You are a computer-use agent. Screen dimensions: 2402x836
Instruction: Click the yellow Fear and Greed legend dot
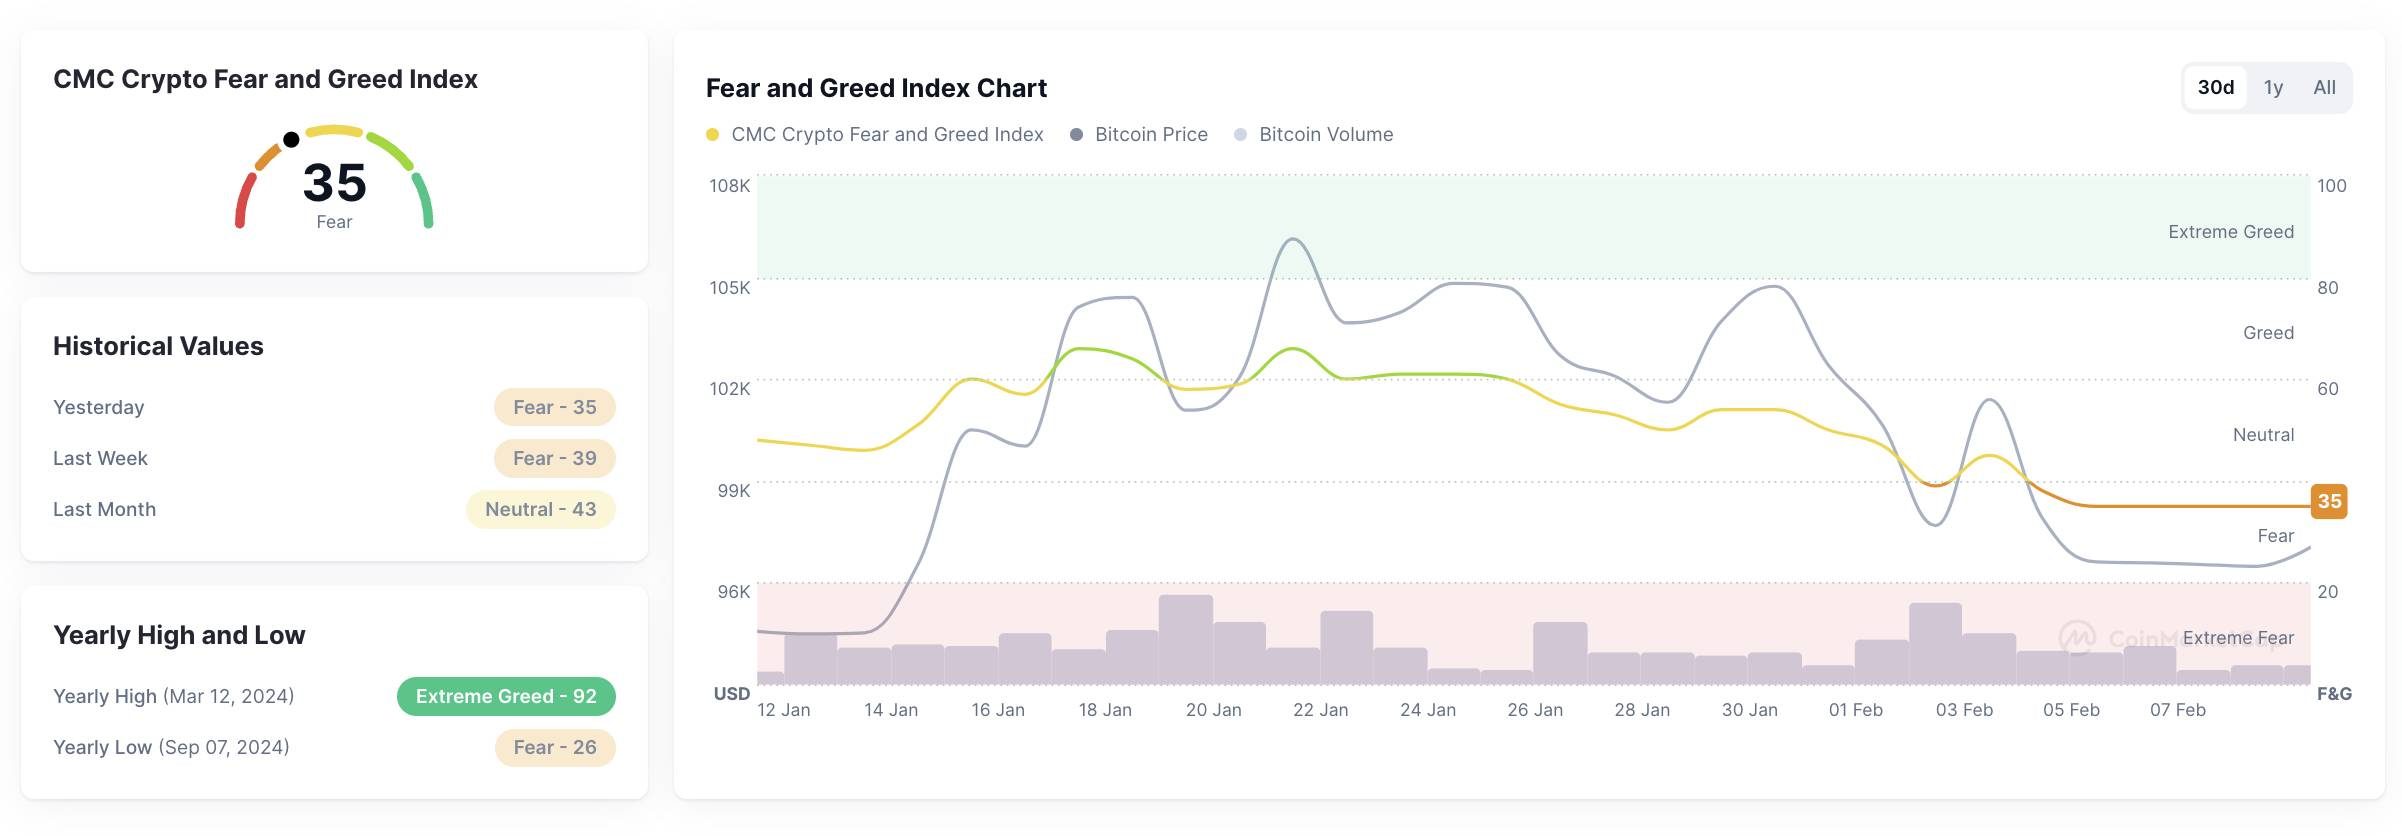712,135
